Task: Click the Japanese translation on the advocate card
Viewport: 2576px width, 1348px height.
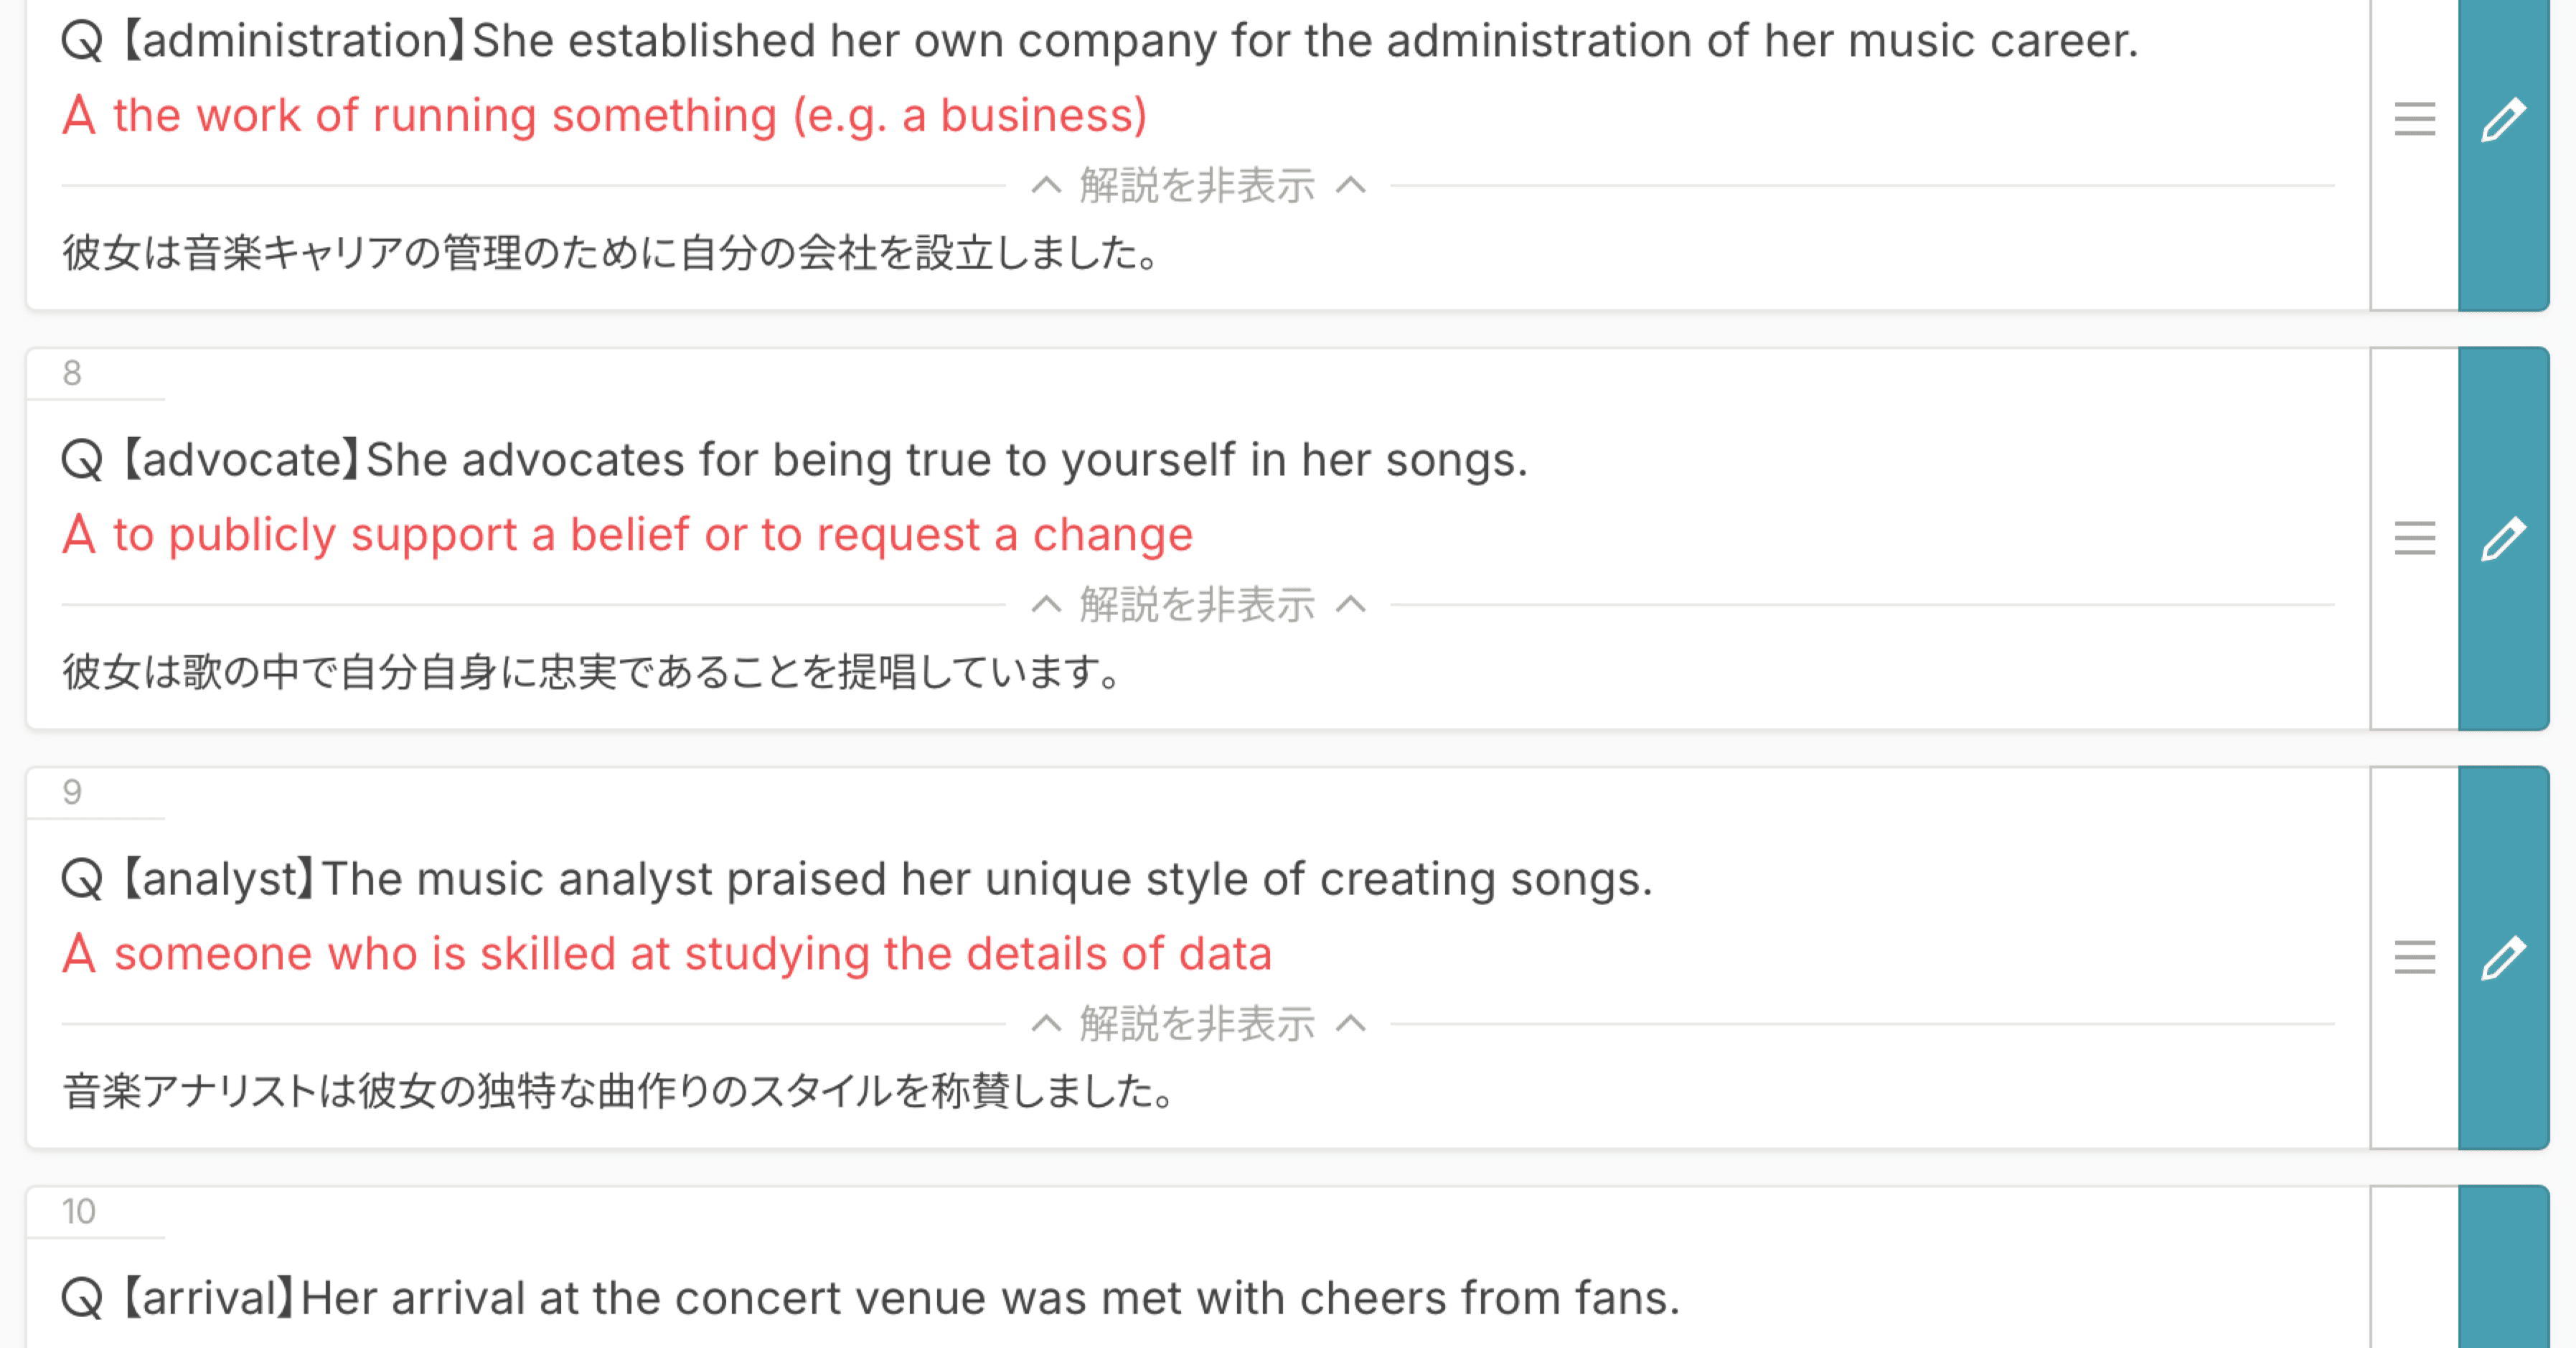Action: pos(592,672)
